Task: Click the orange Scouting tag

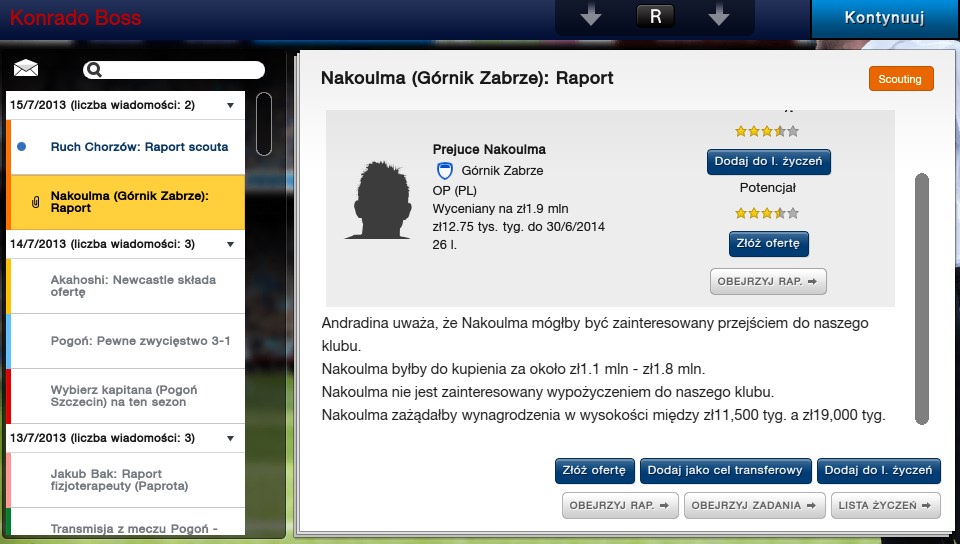Action: [900, 79]
